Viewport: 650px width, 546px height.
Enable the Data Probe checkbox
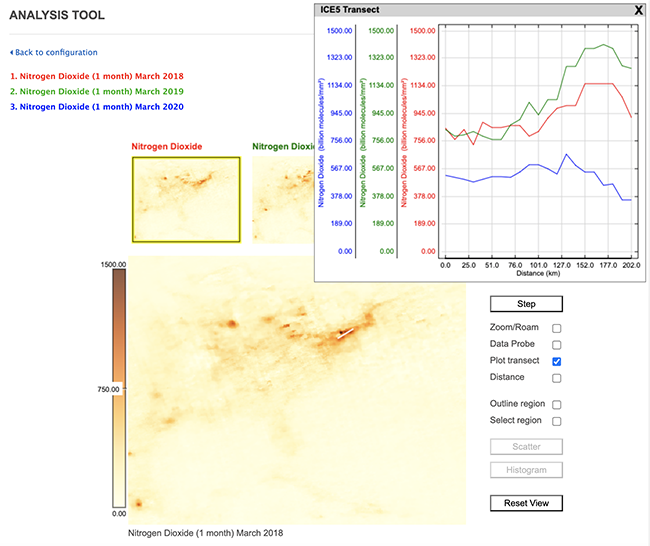(x=557, y=344)
